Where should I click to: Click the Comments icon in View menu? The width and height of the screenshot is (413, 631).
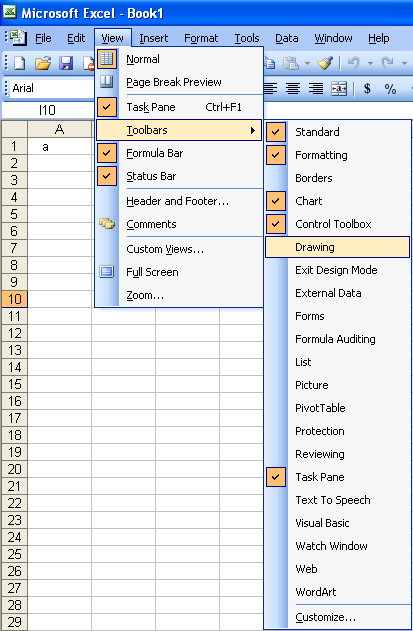pyautogui.click(x=107, y=224)
